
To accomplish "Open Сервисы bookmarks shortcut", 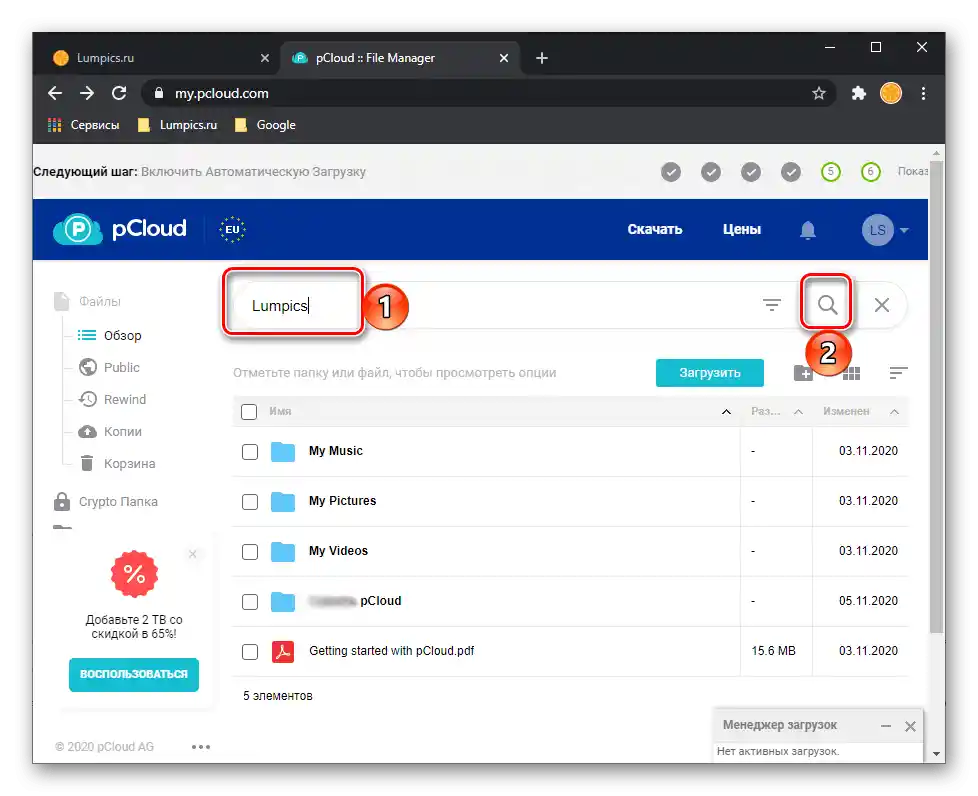I will [x=84, y=125].
